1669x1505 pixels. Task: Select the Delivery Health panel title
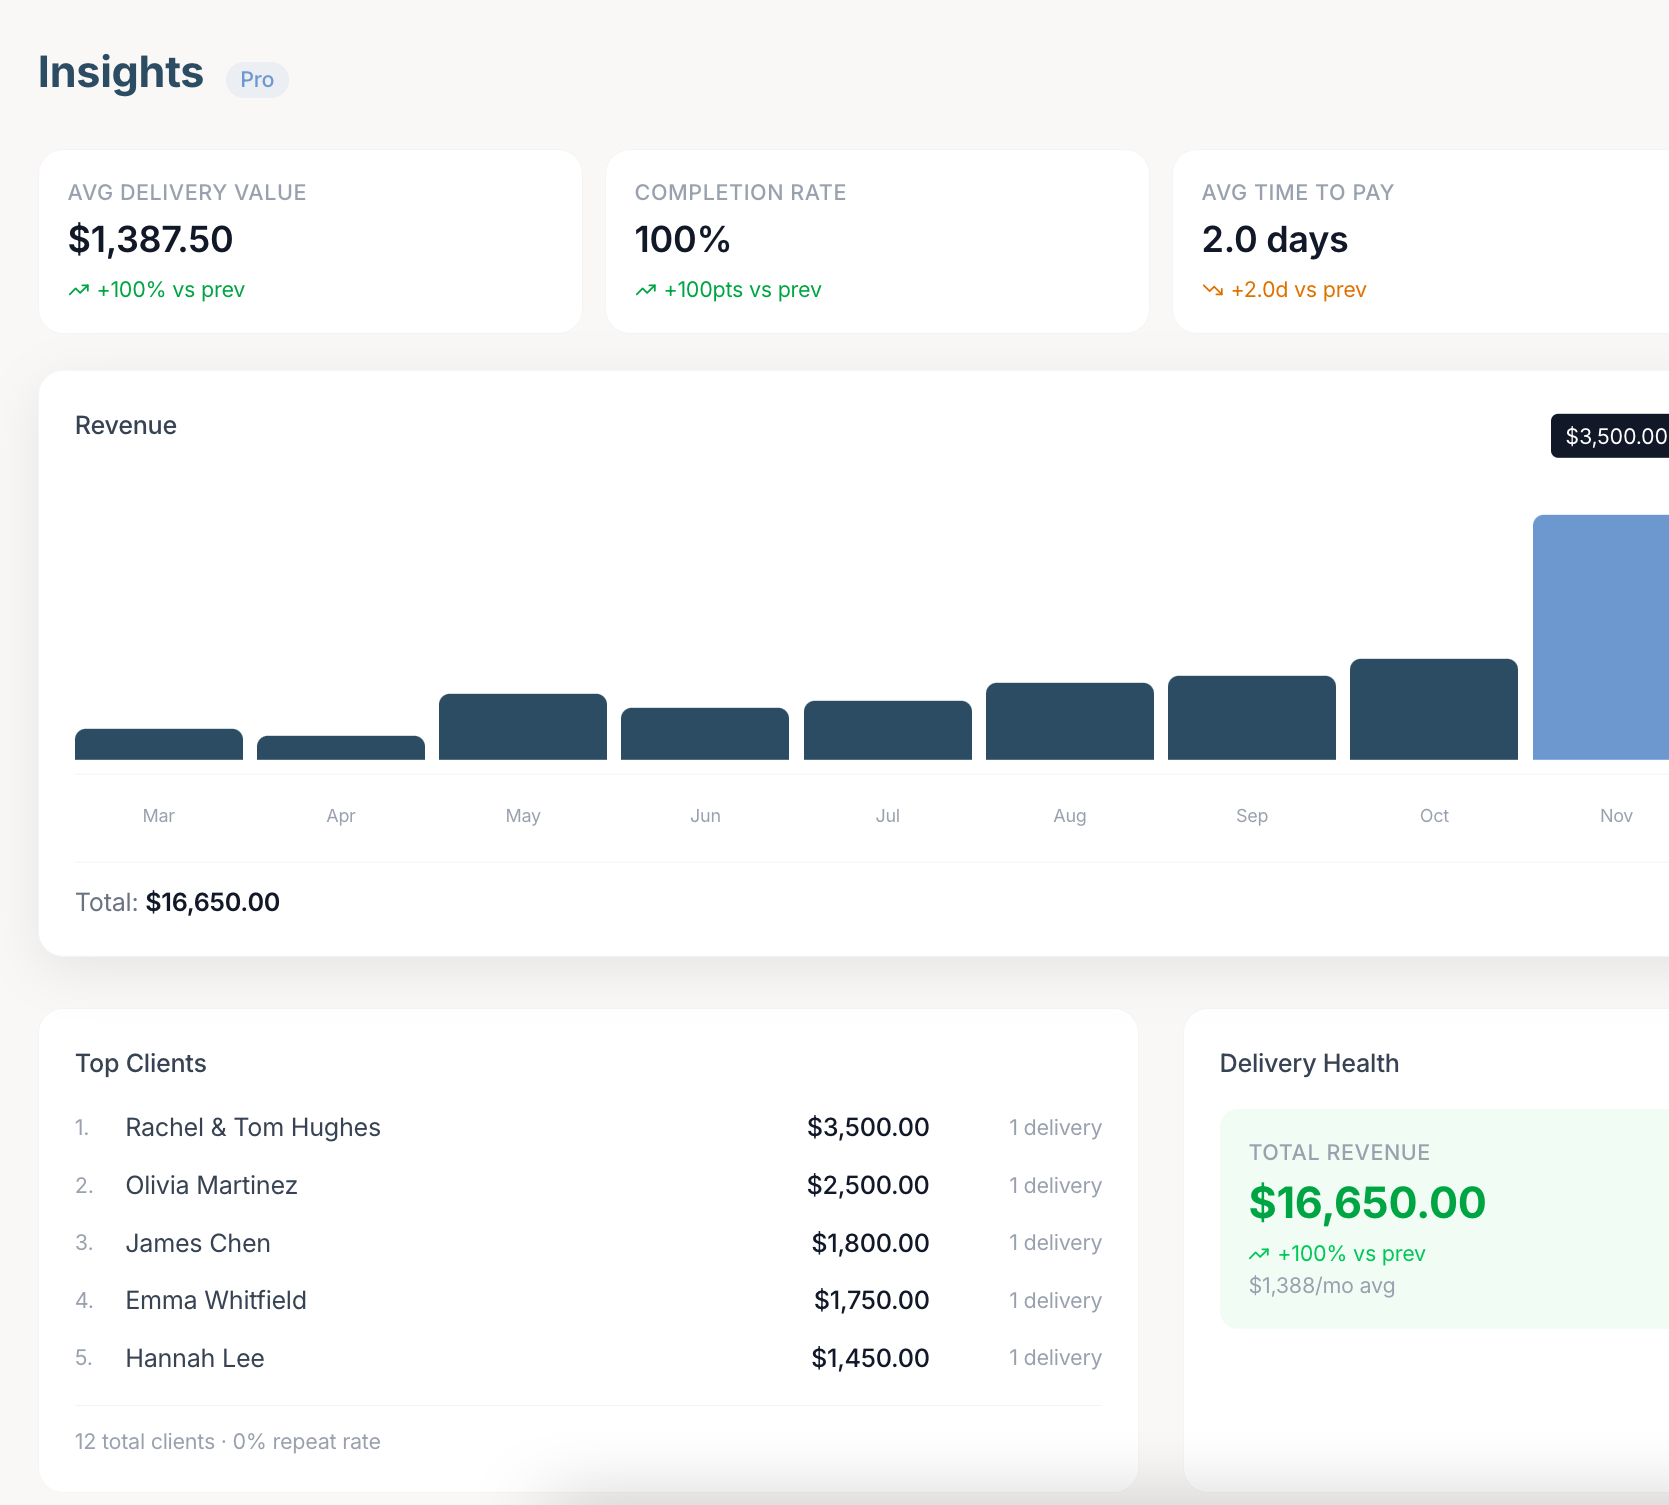(x=1309, y=1063)
